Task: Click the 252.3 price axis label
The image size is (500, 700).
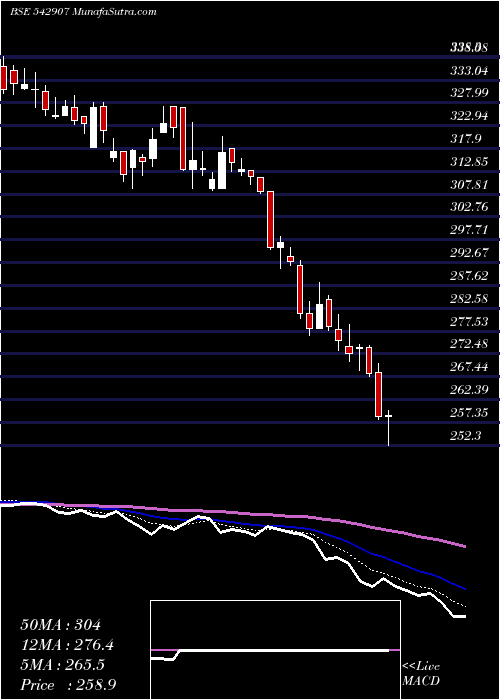Action: 466,435
